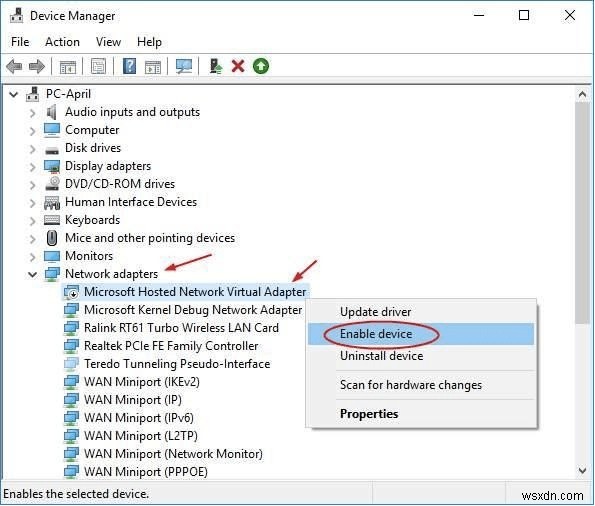Open the View menu
595x506 pixels.
(x=108, y=42)
